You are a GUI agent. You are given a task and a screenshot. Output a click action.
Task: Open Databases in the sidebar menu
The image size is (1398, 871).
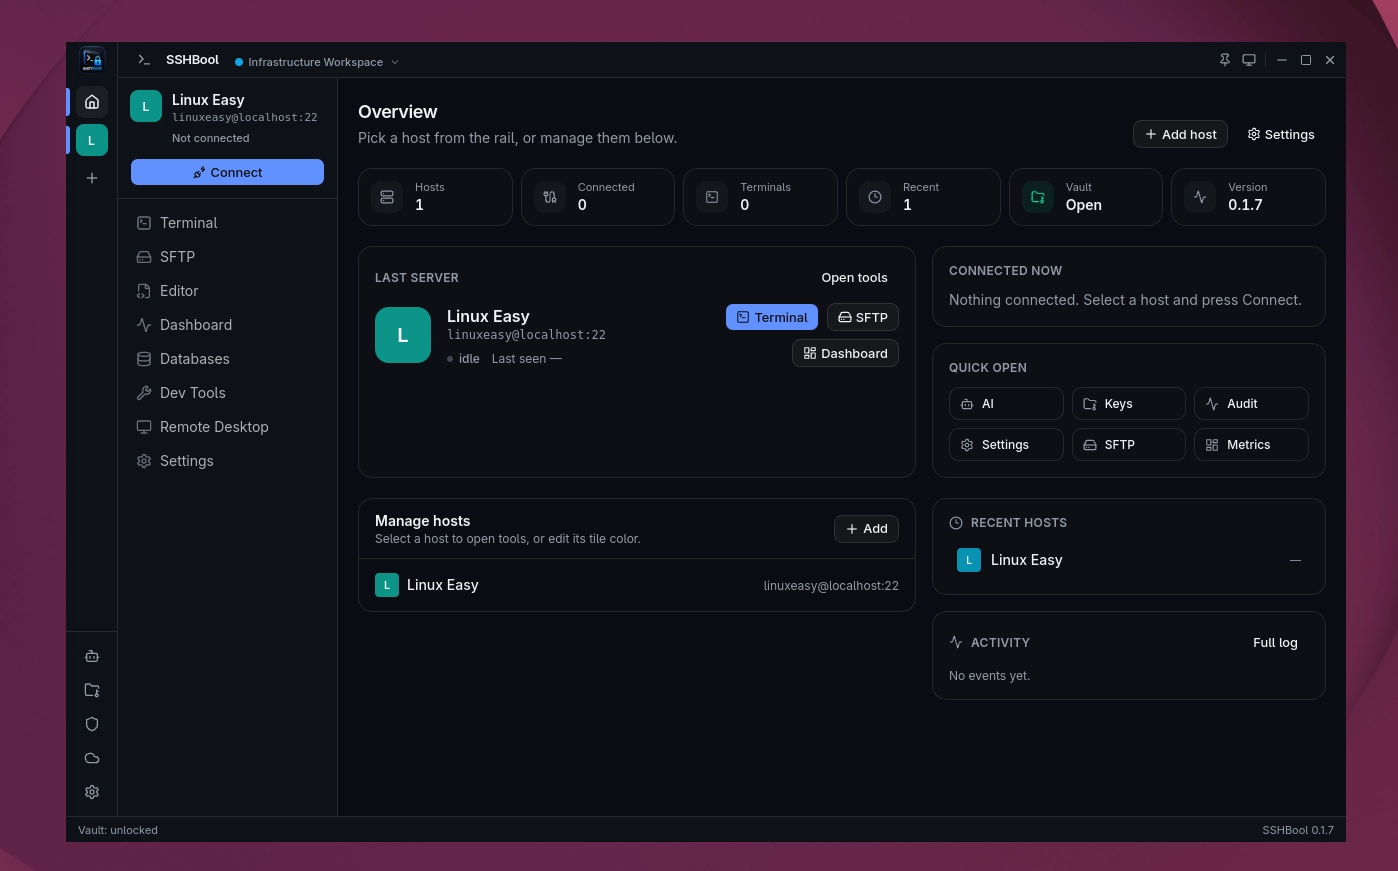pyautogui.click(x=227, y=359)
